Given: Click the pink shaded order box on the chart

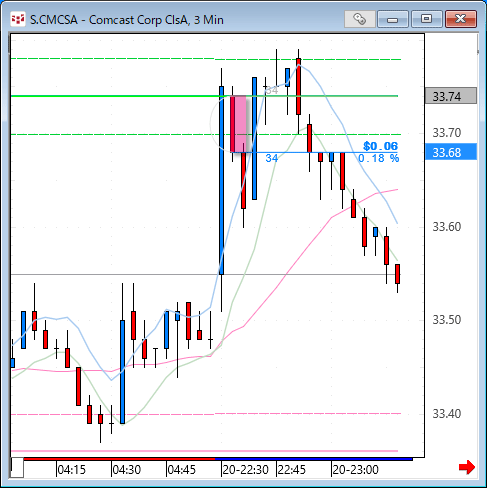Looking at the screenshot, I should point(239,124).
